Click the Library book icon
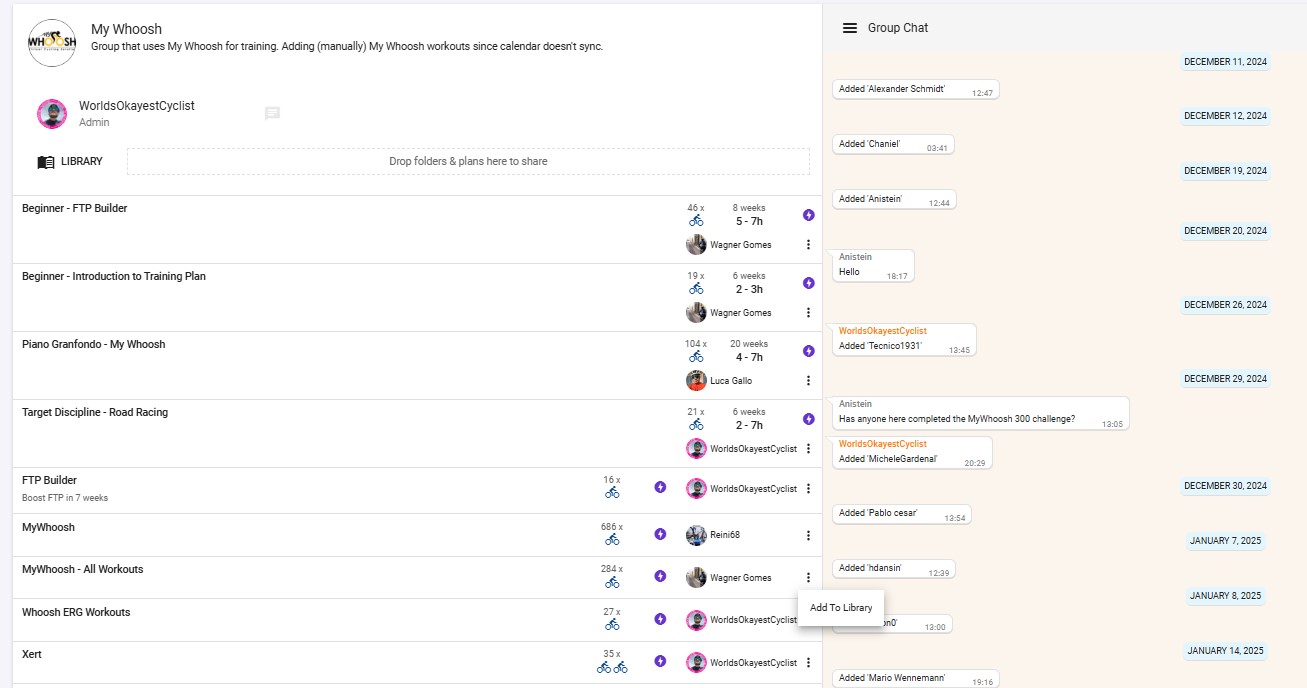 (x=46, y=162)
